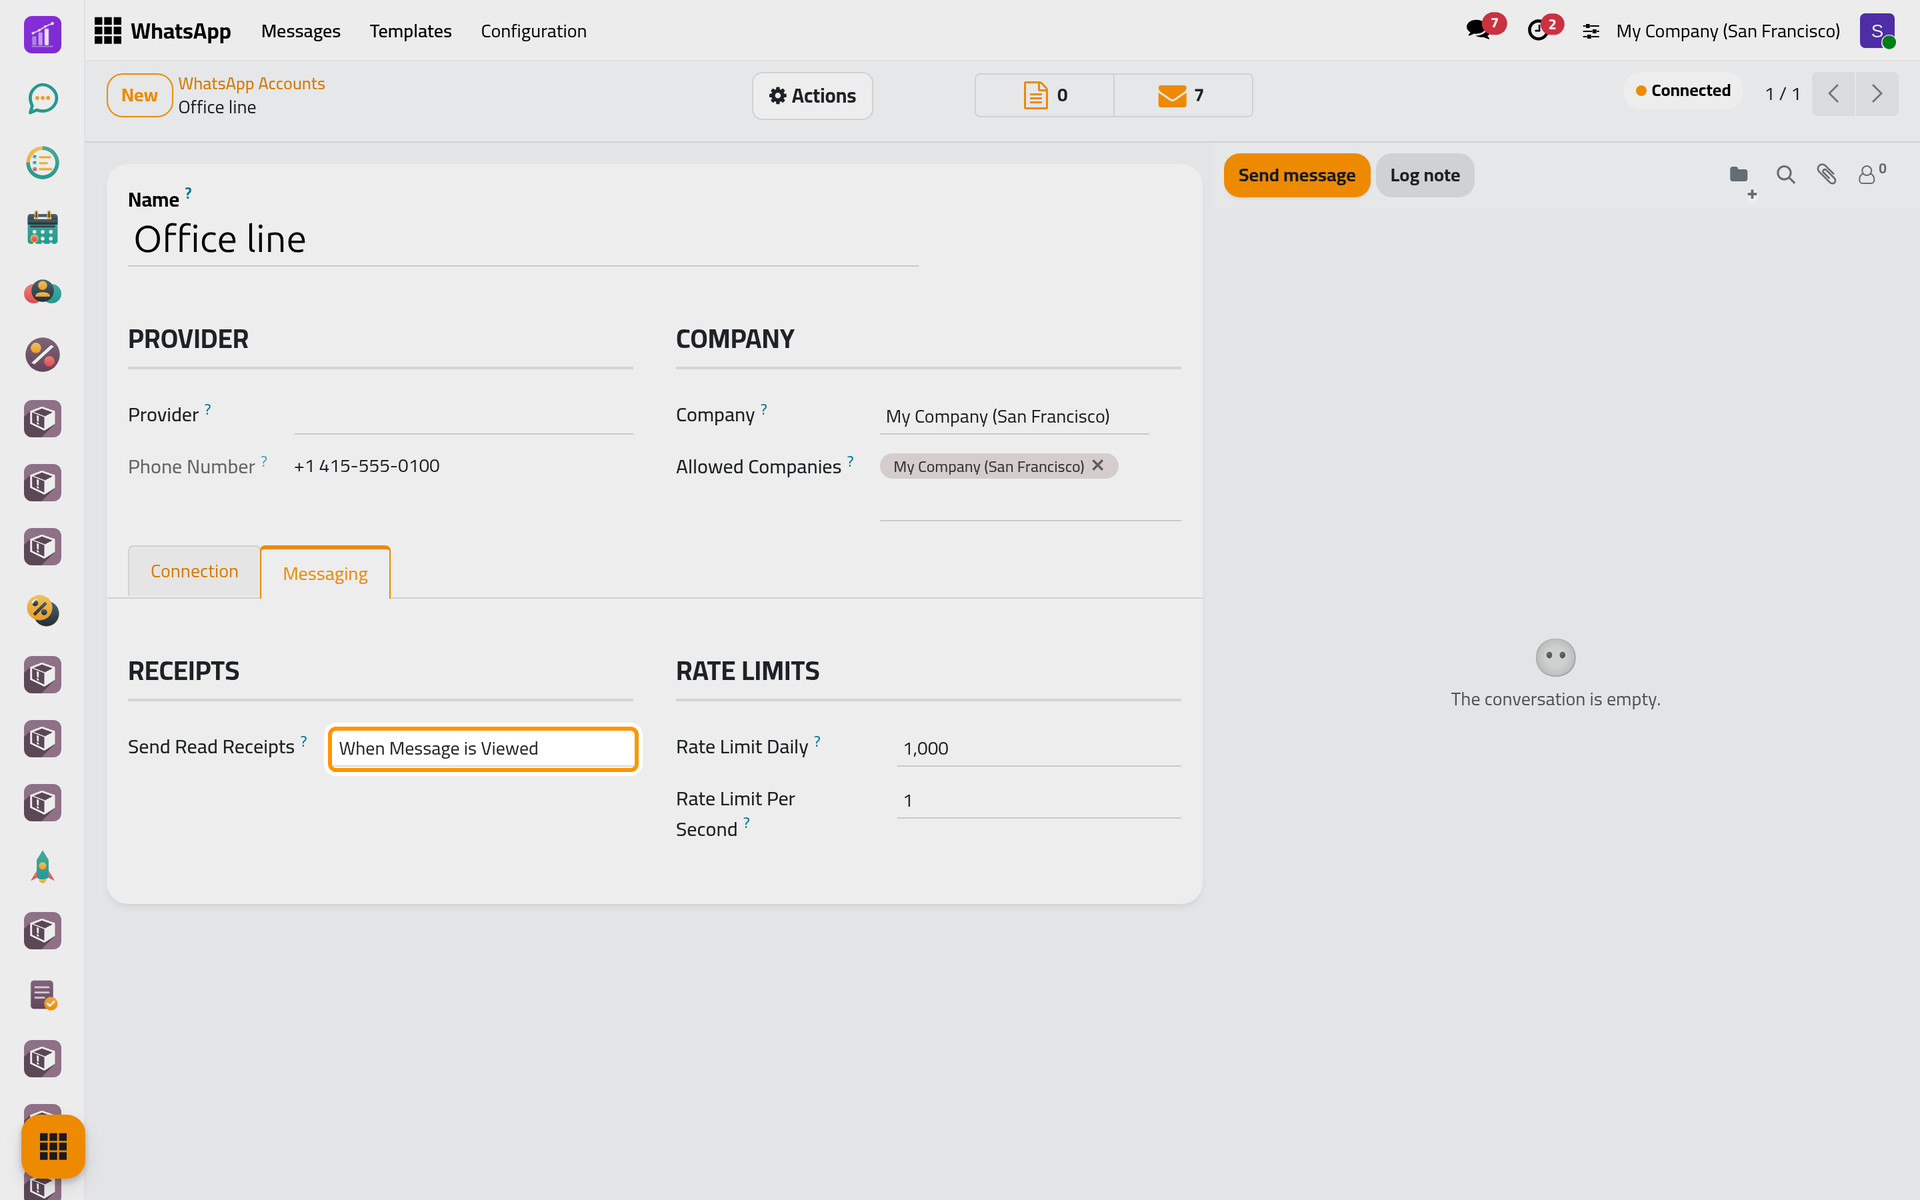The height and width of the screenshot is (1200, 1920).
Task: Select the Messaging tab
Action: point(325,573)
